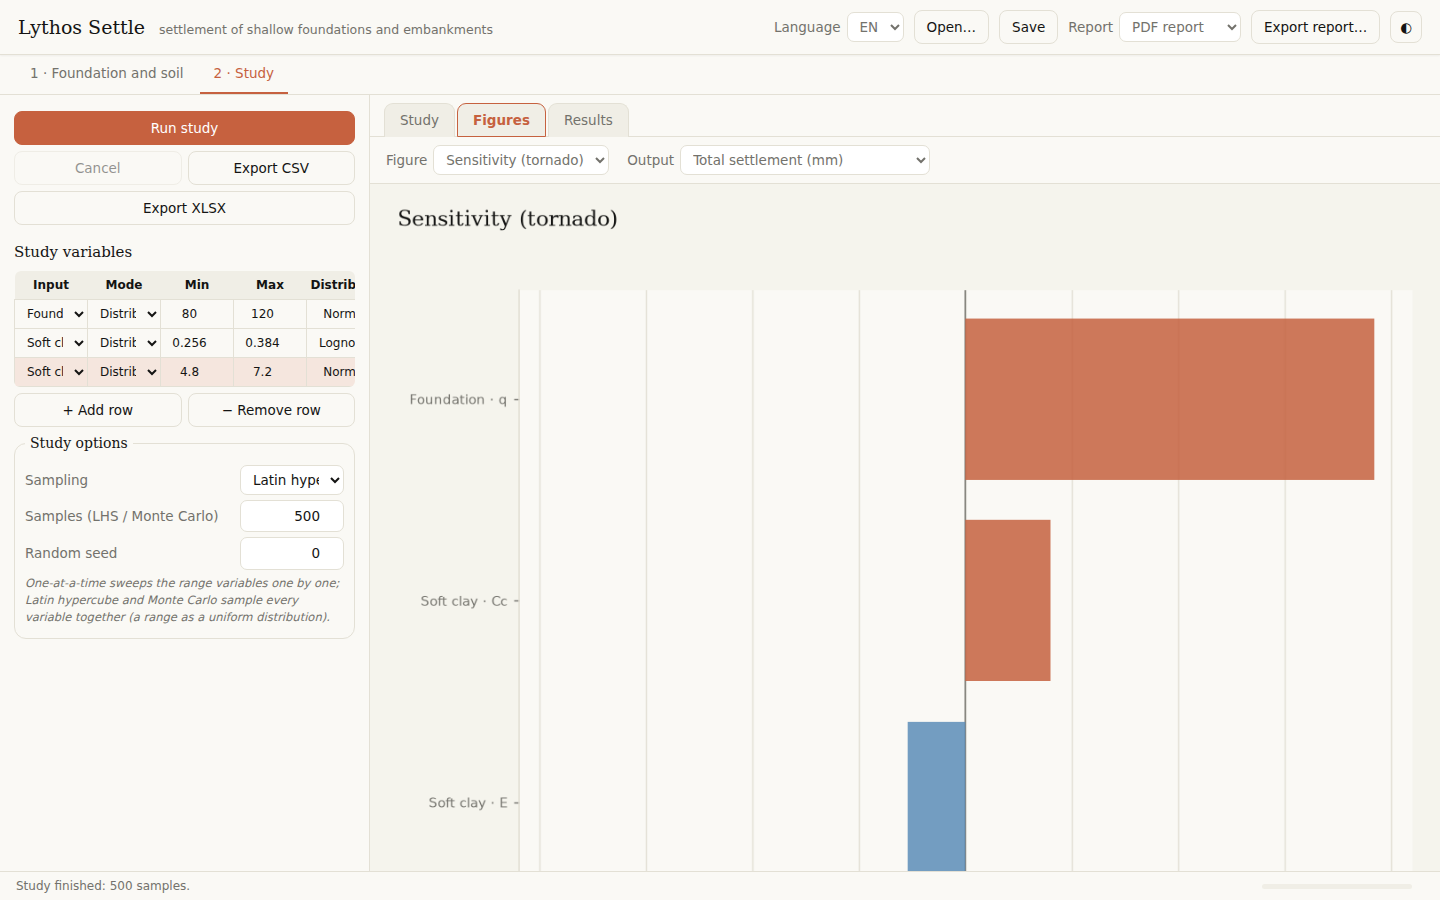Select the Figures sub-tab
This screenshot has width=1440, height=900.
tap(501, 120)
